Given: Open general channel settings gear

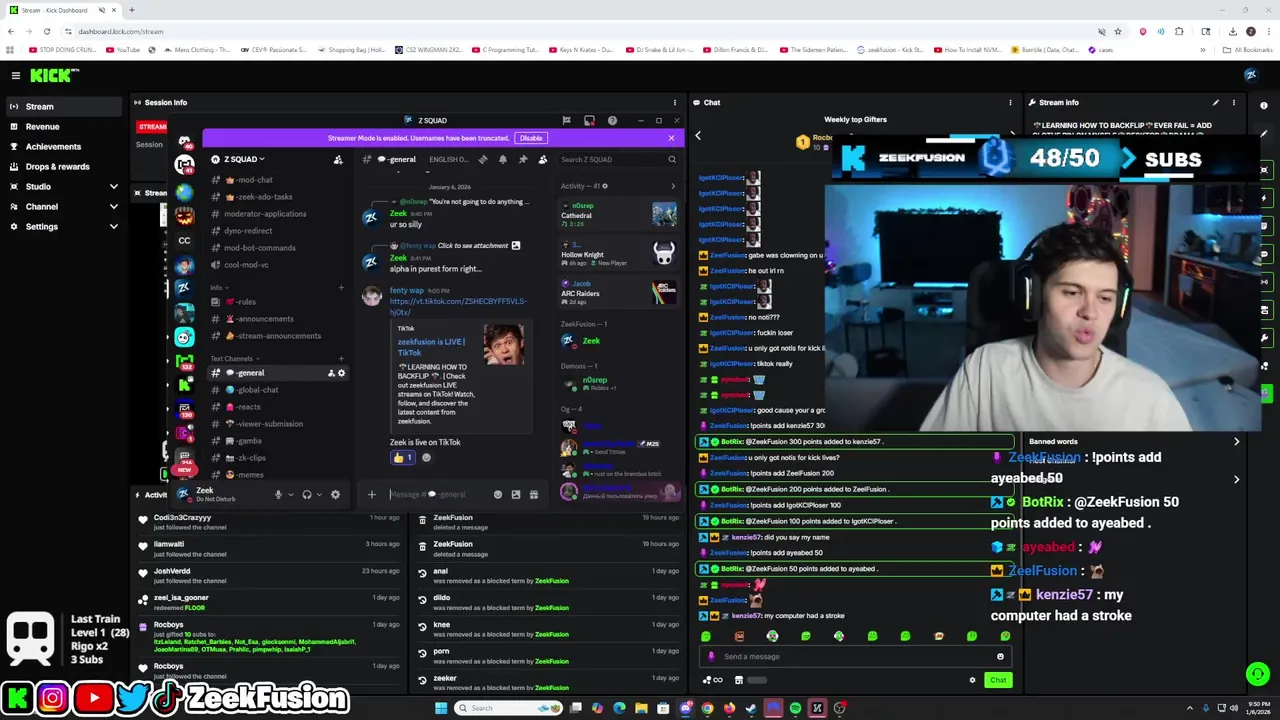Looking at the screenshot, I should coord(341,373).
